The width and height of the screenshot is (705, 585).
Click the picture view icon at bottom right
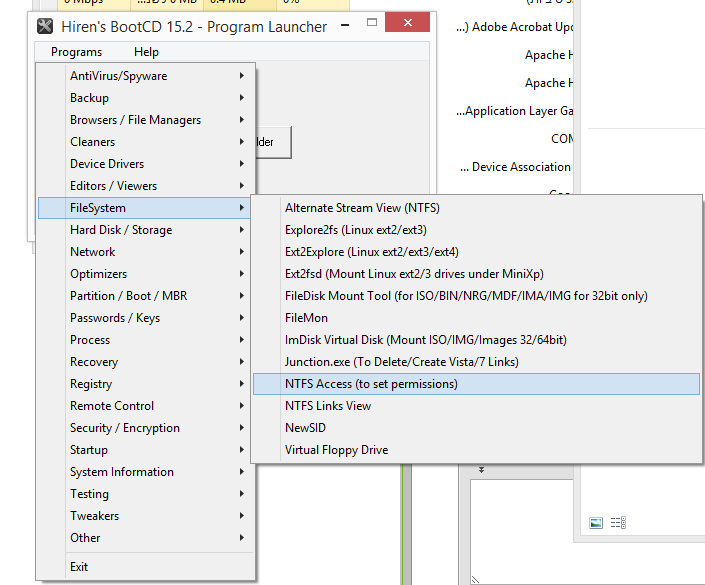click(596, 523)
